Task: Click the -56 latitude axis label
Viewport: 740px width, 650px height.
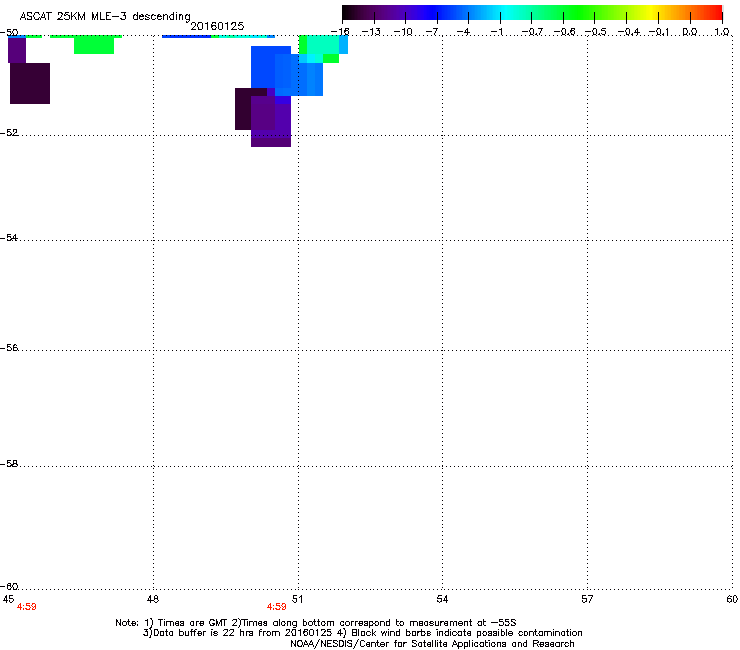Action: pos(9,347)
